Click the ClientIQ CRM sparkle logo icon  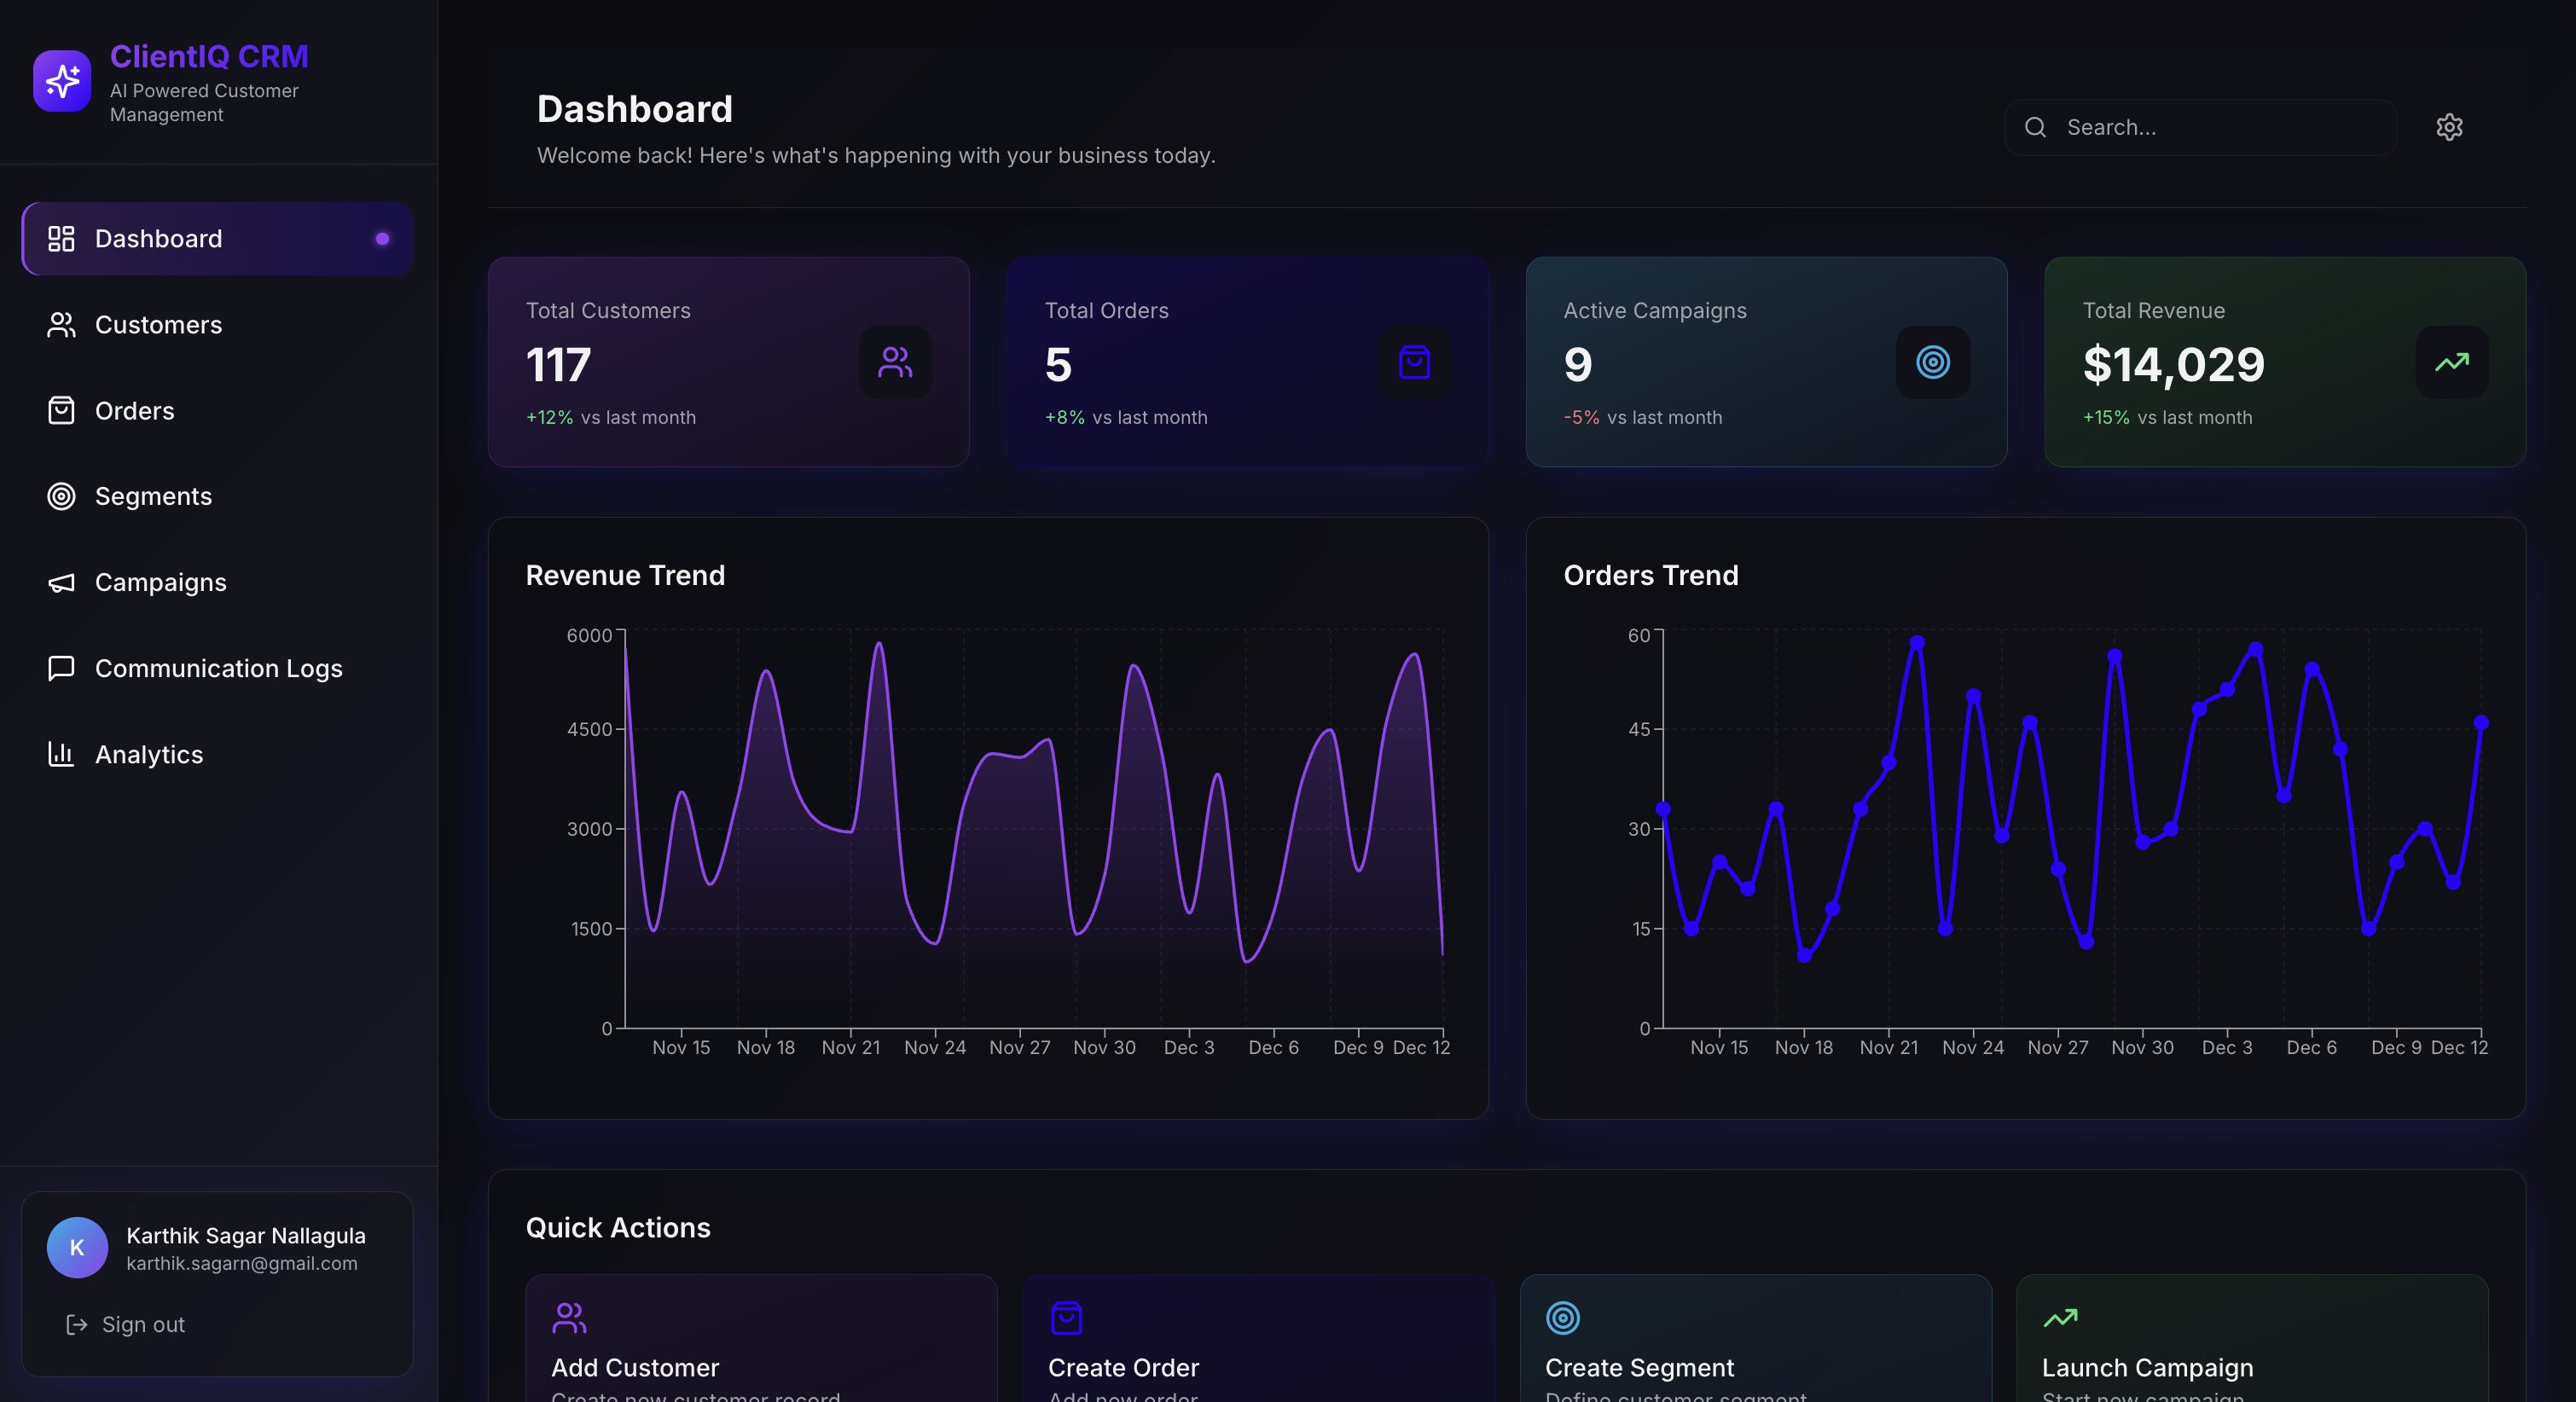[x=62, y=81]
